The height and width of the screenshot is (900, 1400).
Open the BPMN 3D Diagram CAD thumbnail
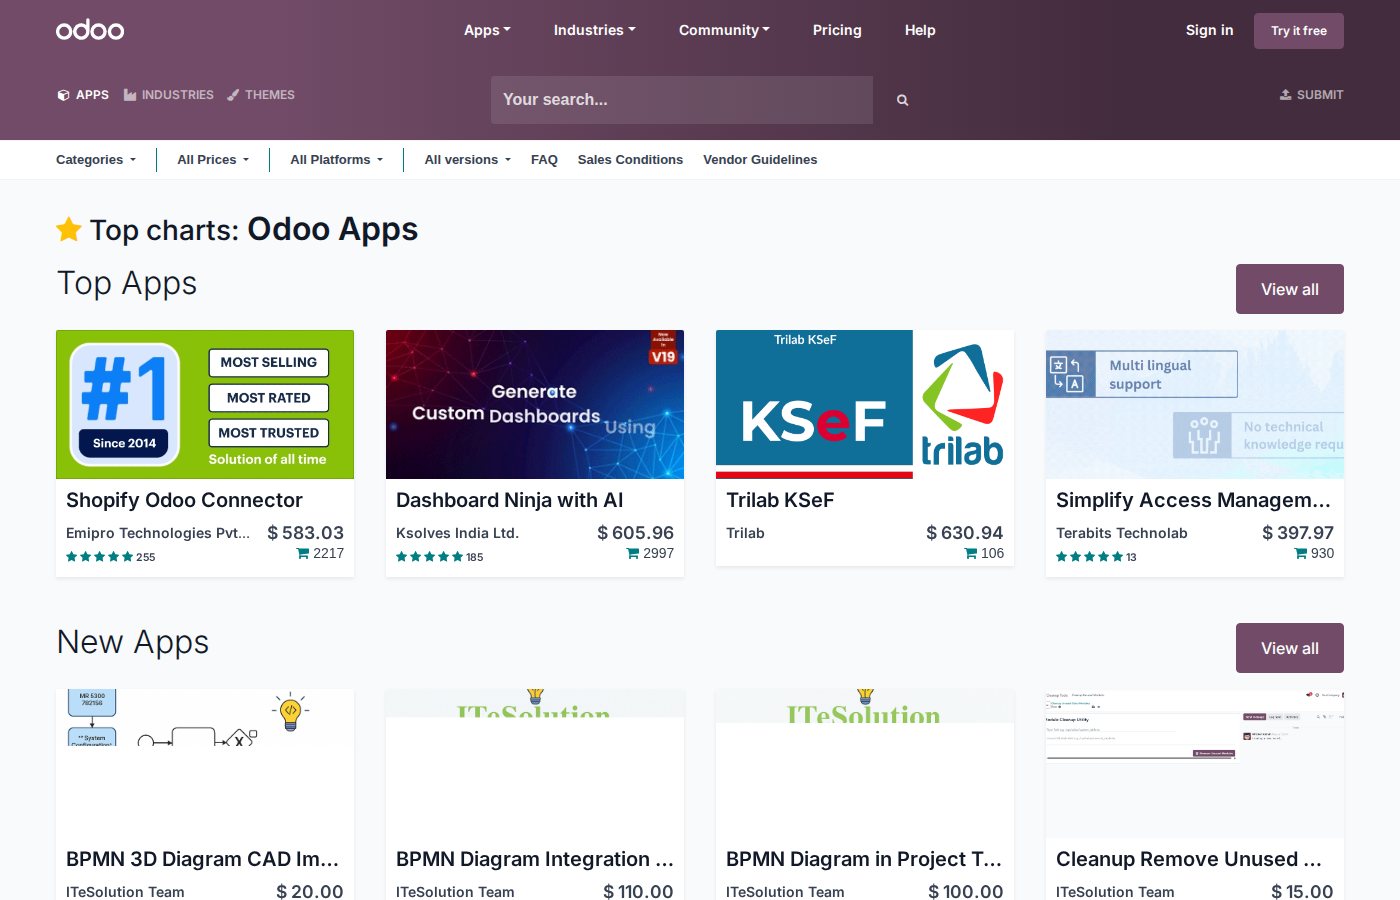[x=204, y=763]
